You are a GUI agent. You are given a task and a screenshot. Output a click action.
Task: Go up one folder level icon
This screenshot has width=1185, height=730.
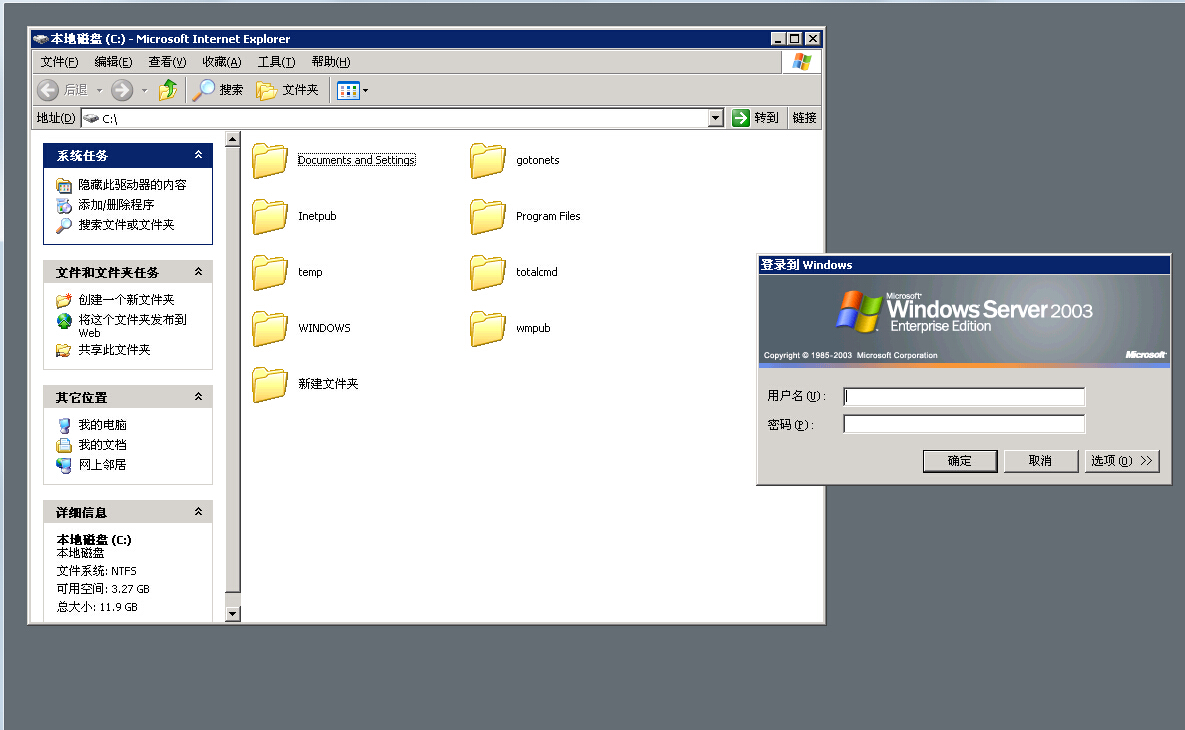pyautogui.click(x=168, y=90)
